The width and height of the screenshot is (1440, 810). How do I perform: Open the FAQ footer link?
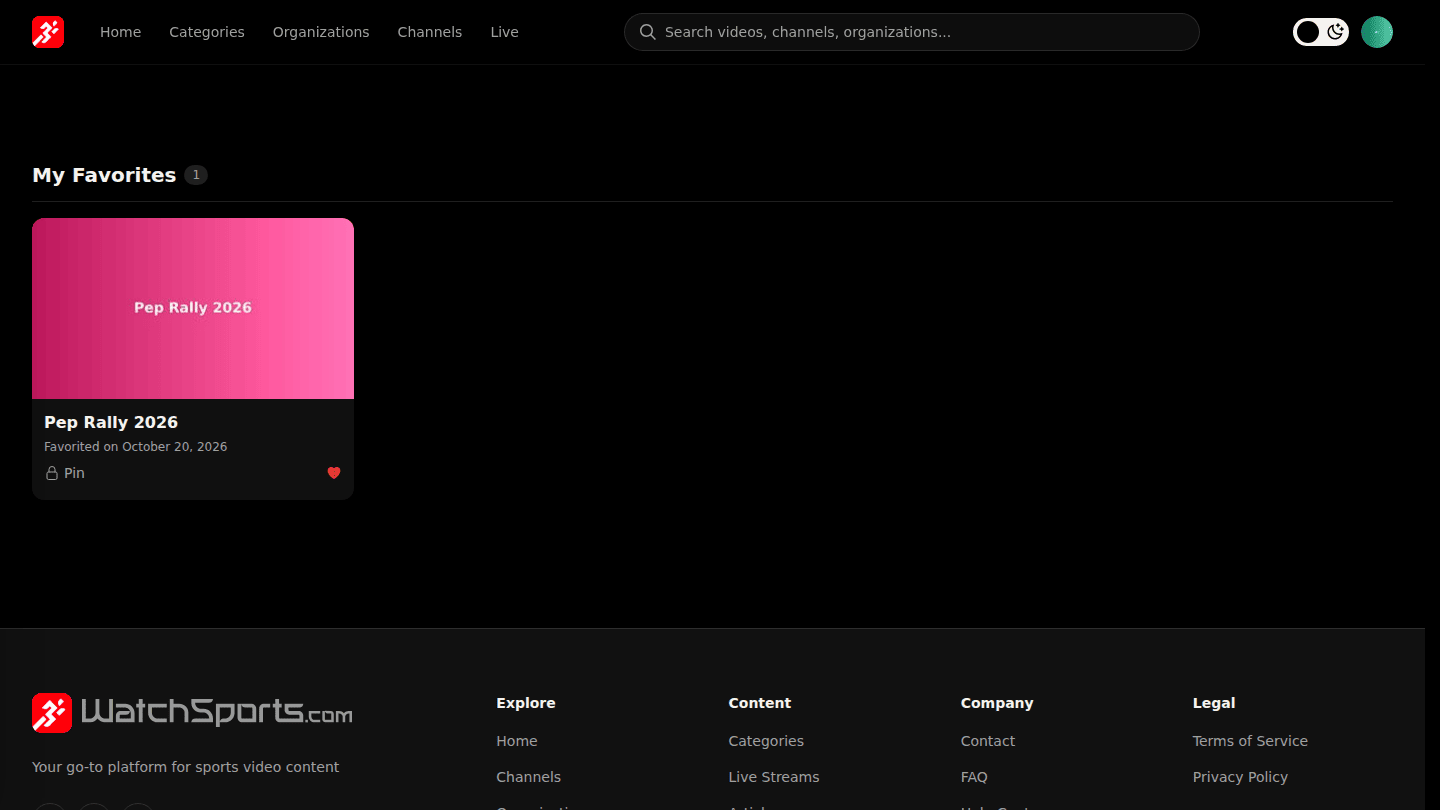[974, 777]
